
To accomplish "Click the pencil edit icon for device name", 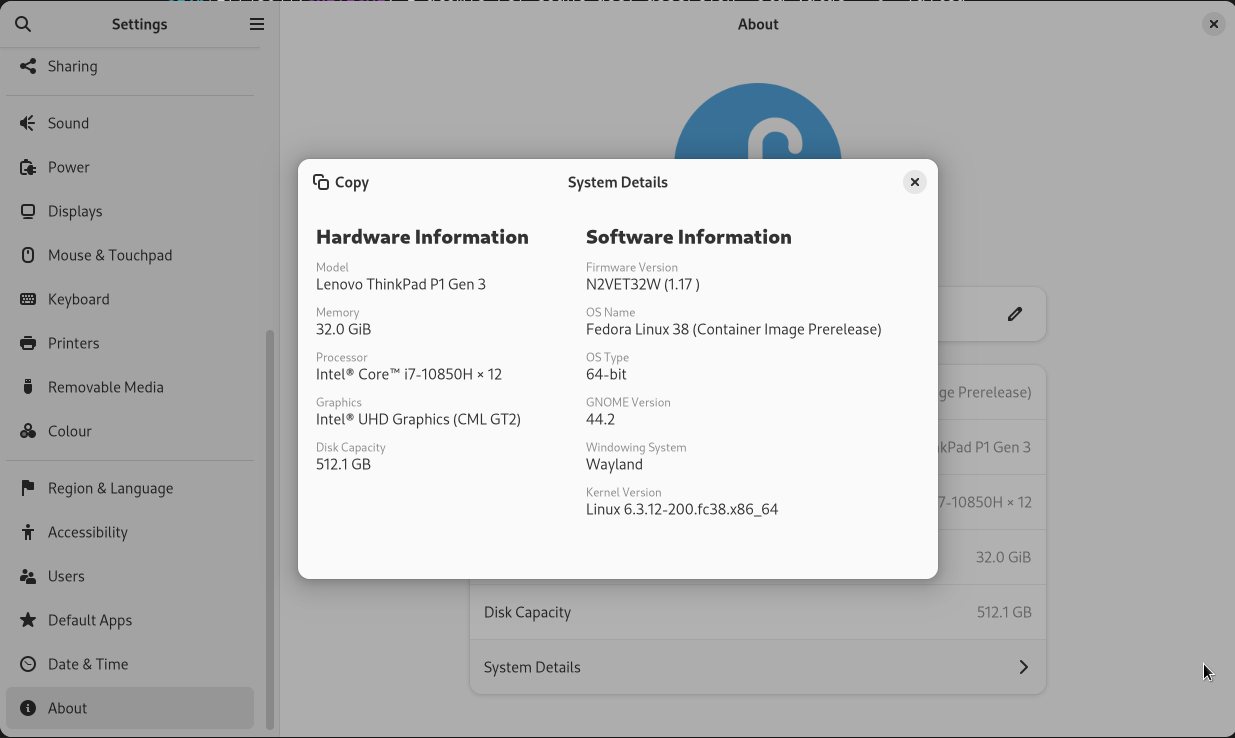I will [1015, 314].
